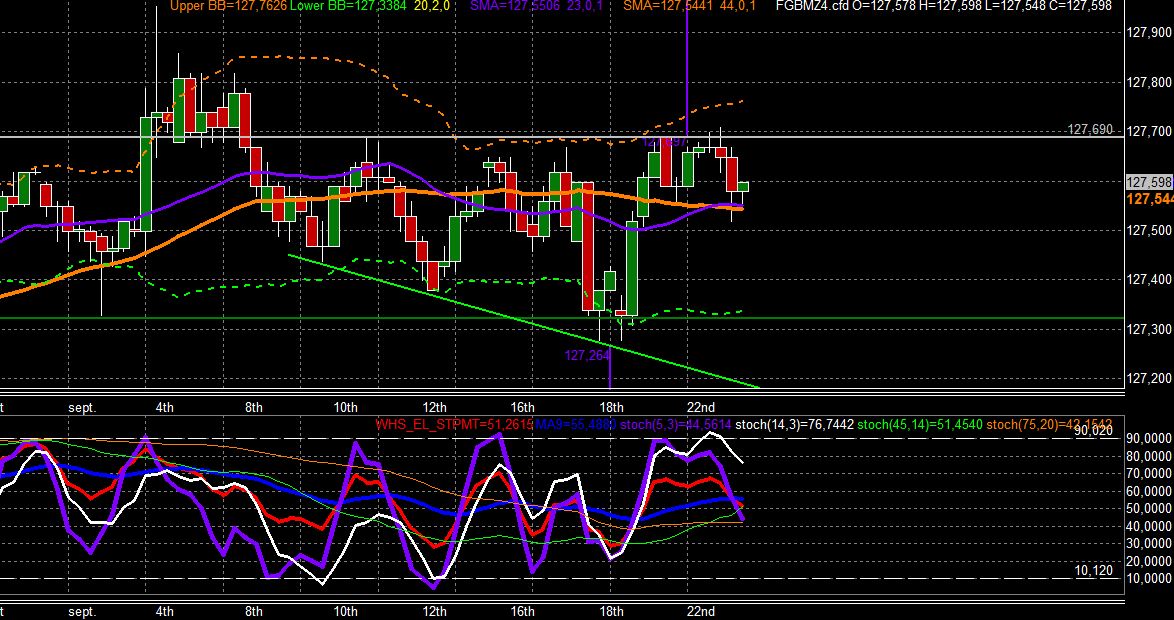Click 127,200 on the price axis
The height and width of the screenshot is (620, 1174).
[x=1149, y=379]
